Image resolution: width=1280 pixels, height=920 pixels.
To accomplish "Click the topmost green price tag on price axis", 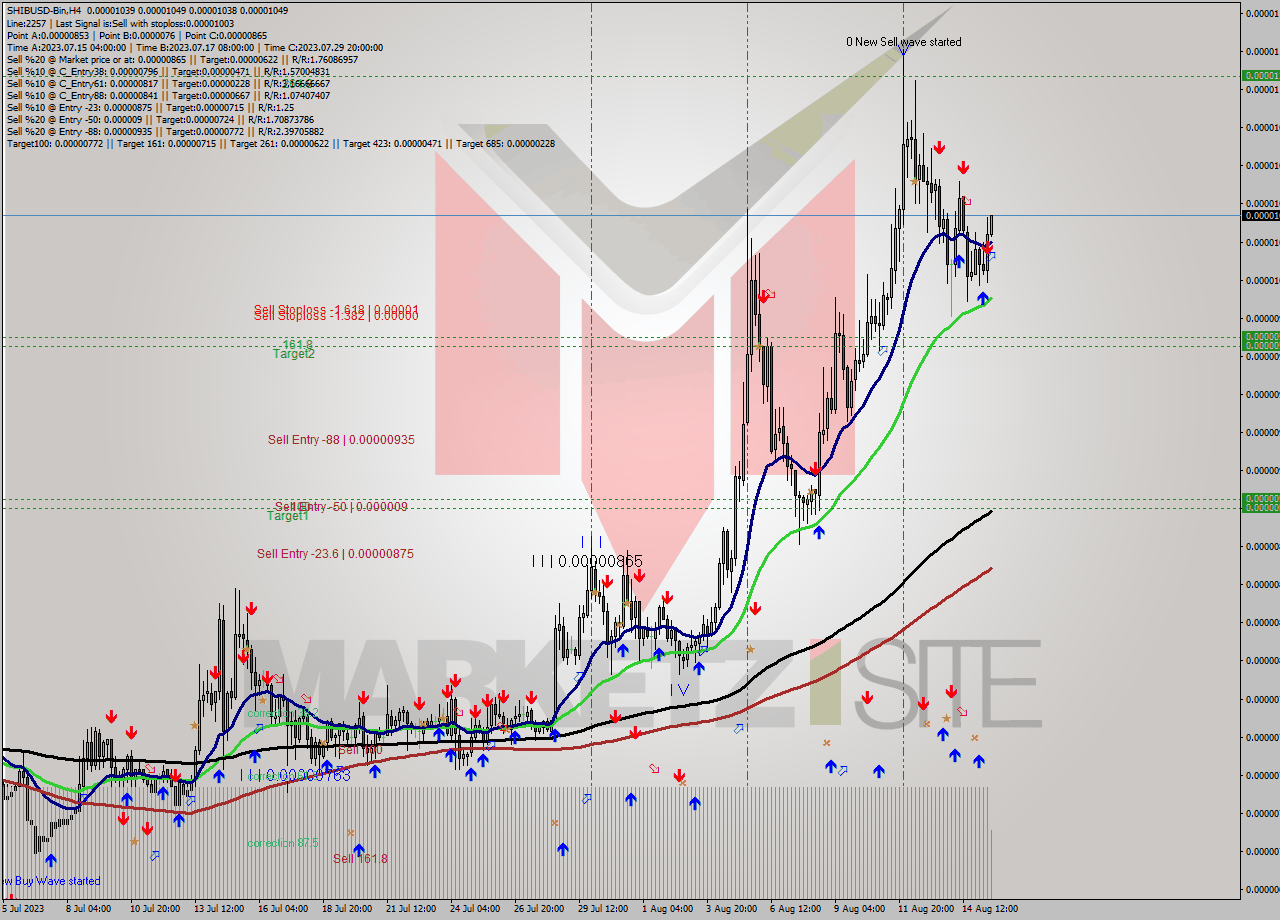I will point(1260,76).
